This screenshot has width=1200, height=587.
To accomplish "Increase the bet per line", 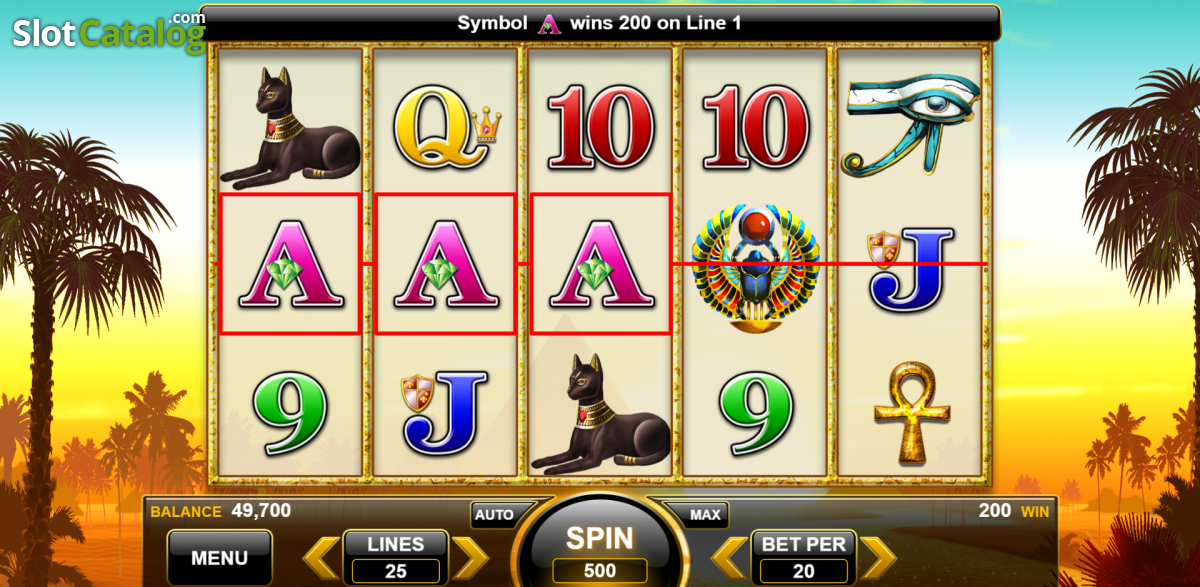I will click(878, 557).
